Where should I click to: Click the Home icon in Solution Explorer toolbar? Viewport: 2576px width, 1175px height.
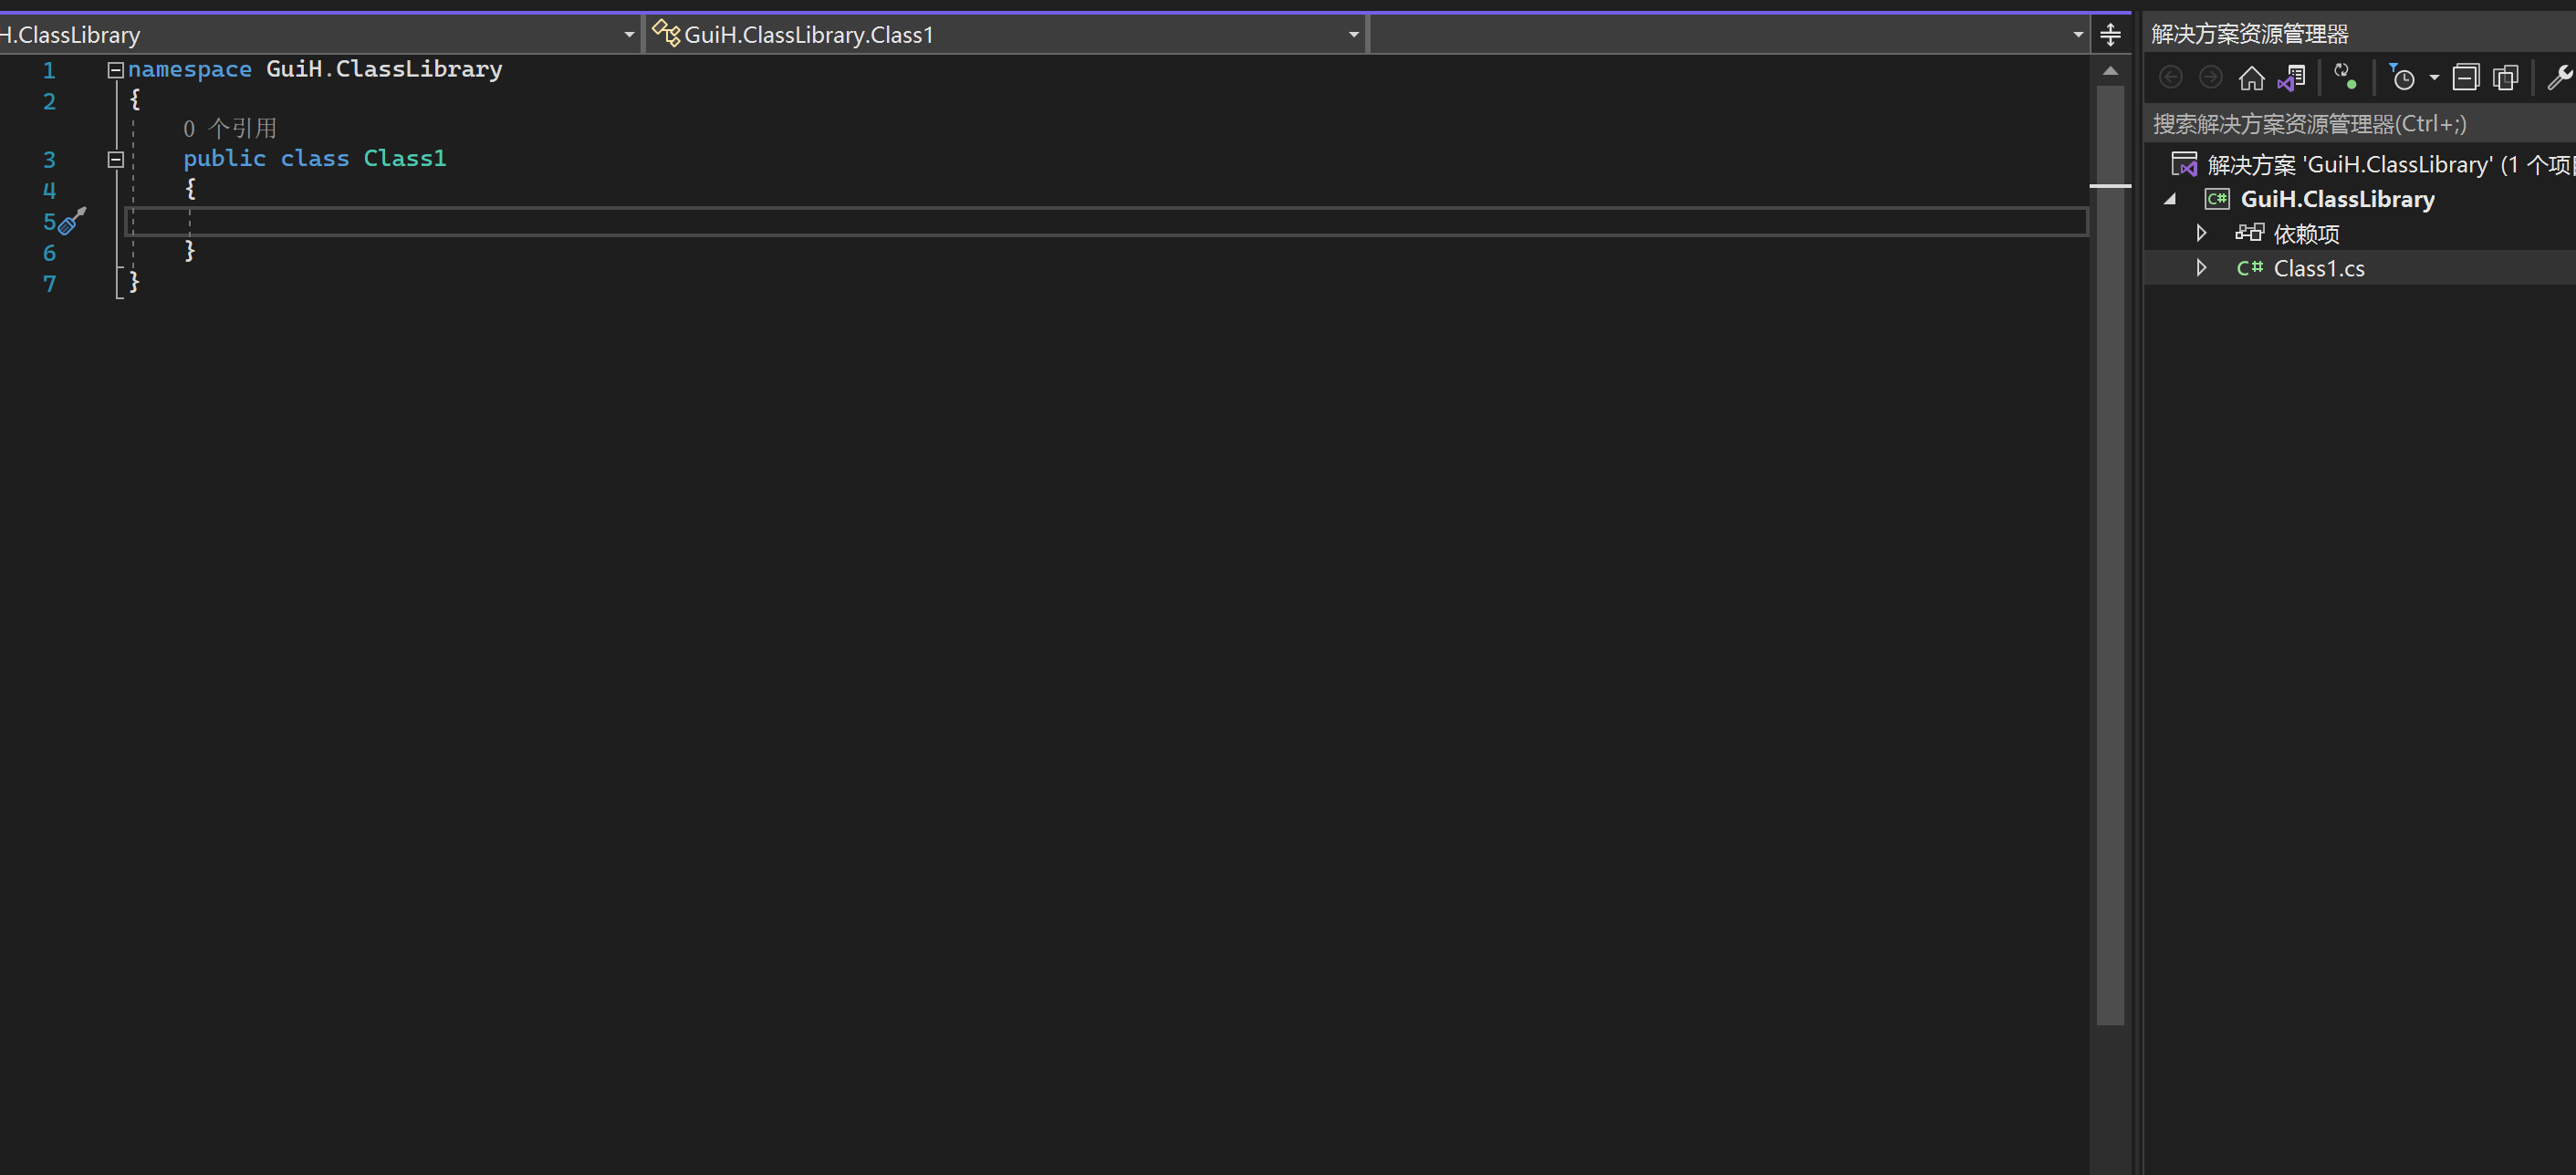pos(2253,78)
